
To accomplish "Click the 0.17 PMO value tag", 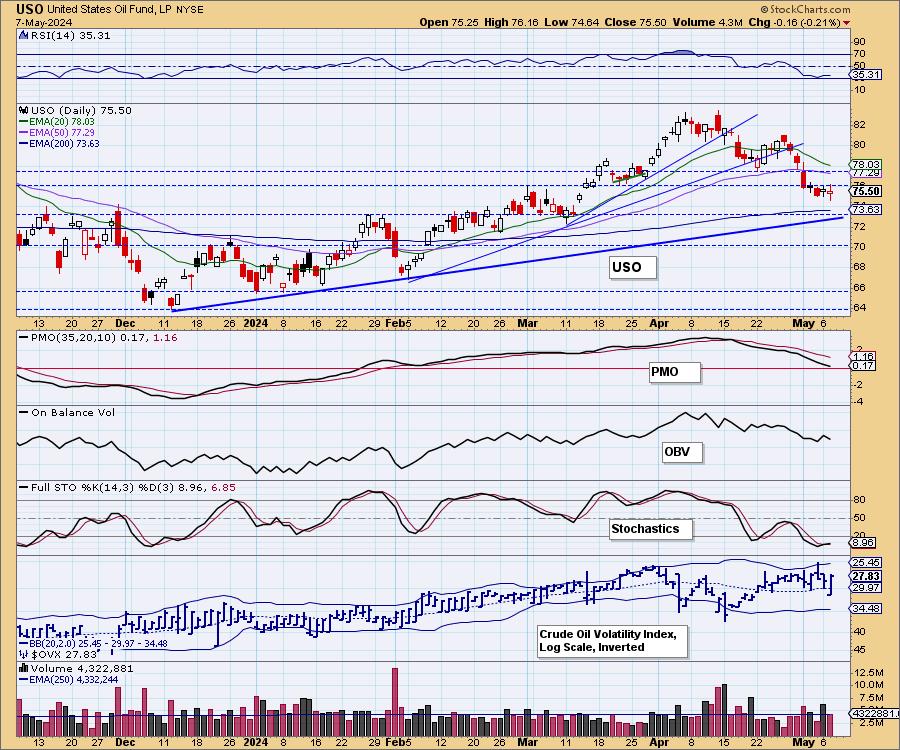I will [x=864, y=366].
